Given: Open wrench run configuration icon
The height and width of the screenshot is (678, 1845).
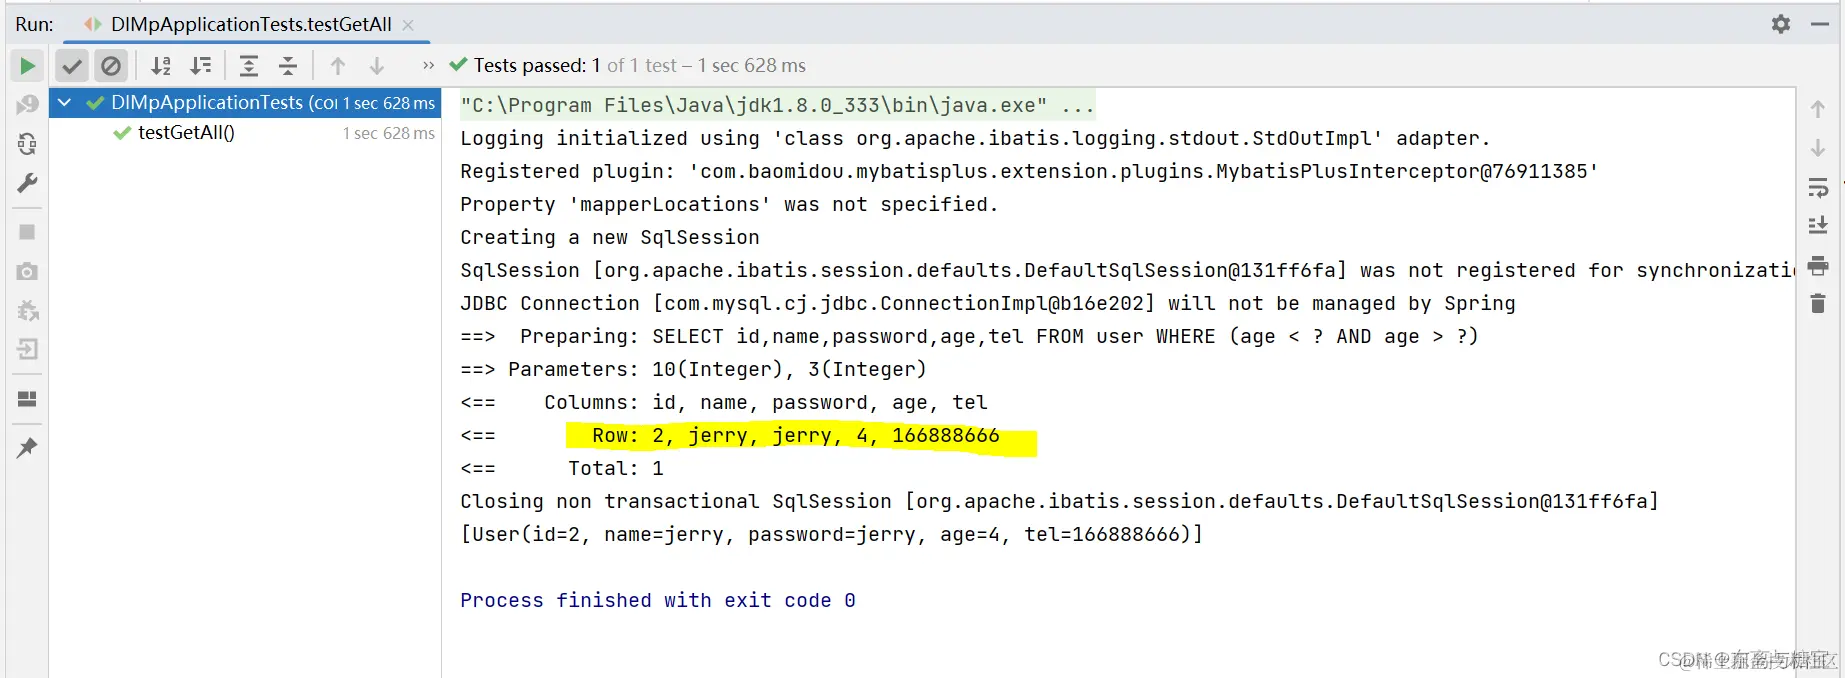Looking at the screenshot, I should tap(27, 183).
